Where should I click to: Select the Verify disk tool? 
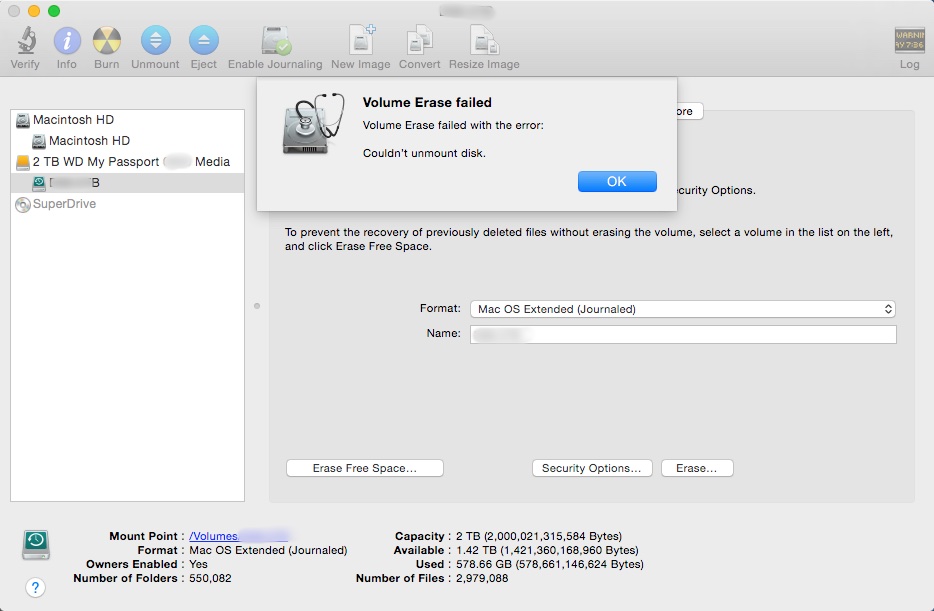click(25, 40)
